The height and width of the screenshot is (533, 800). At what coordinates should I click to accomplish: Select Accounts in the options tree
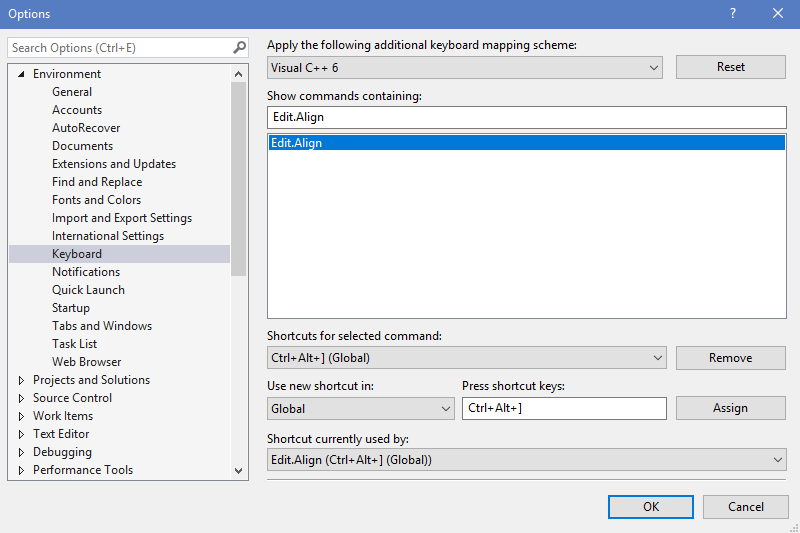(x=77, y=110)
